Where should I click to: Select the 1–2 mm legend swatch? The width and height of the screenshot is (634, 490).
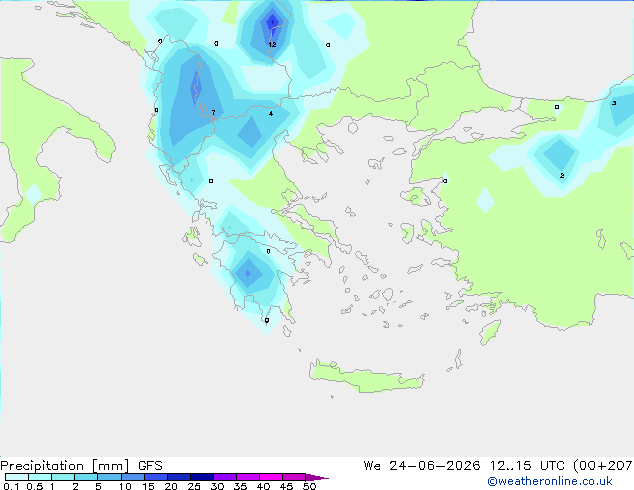tap(63, 477)
